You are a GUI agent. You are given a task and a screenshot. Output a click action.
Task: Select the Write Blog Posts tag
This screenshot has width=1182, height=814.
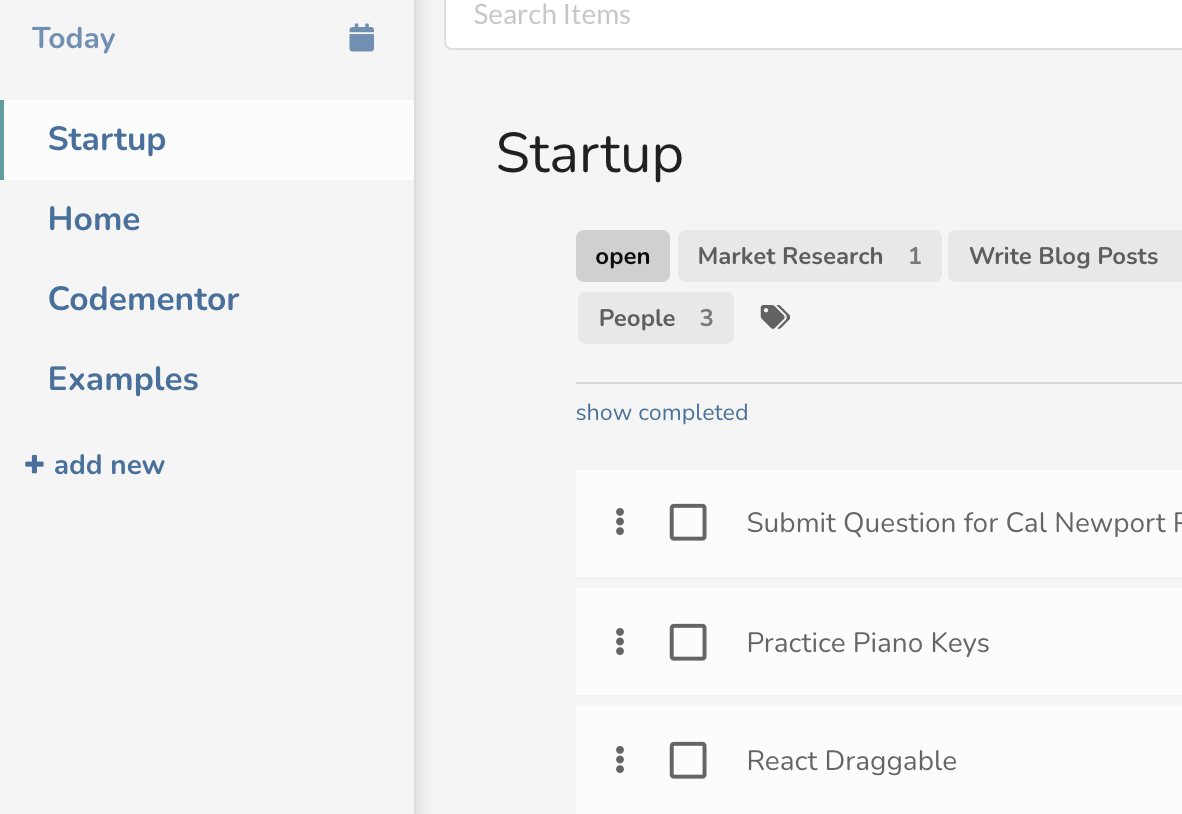pos(1063,257)
